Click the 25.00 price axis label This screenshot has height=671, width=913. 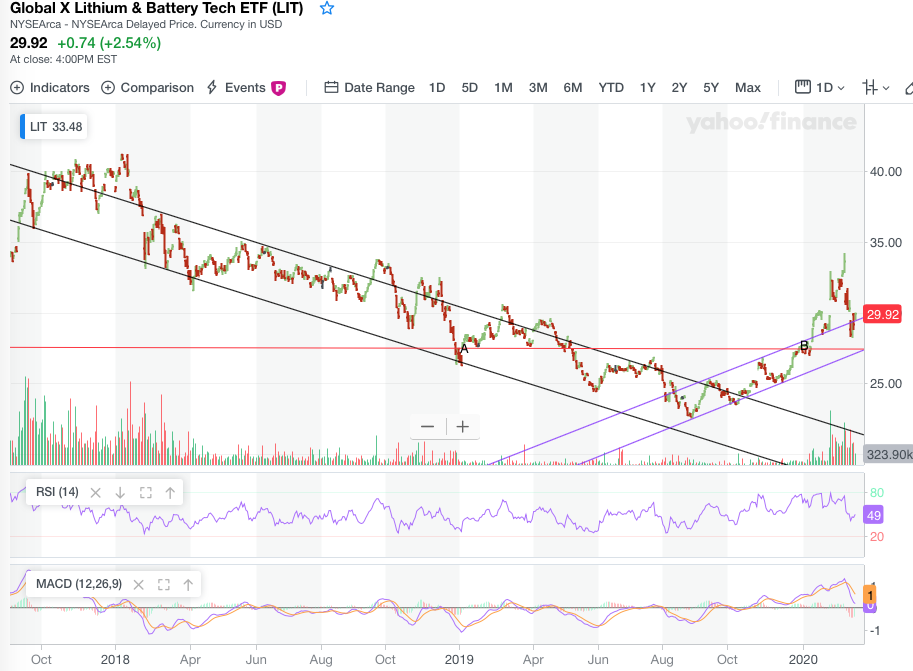886,384
